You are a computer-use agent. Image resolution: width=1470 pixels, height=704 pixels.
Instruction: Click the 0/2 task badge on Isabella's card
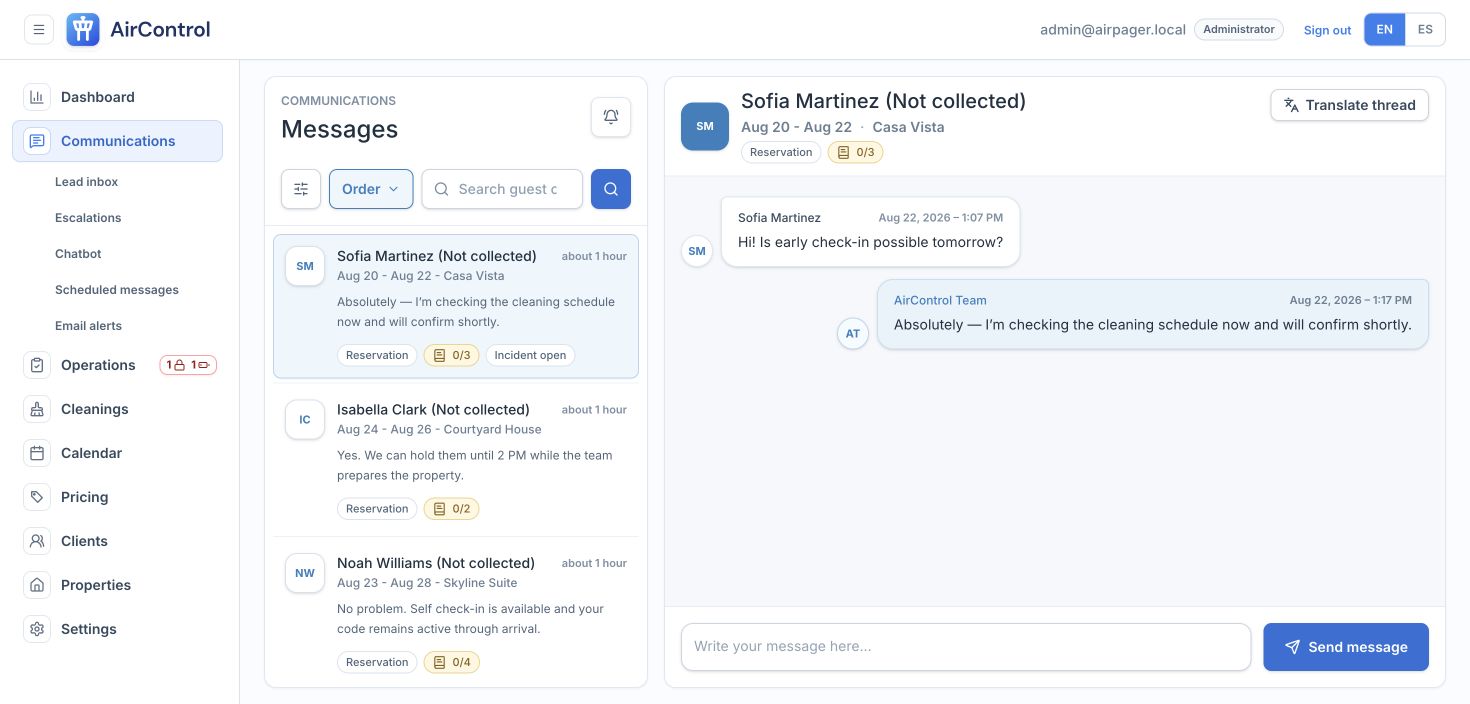[x=451, y=509]
